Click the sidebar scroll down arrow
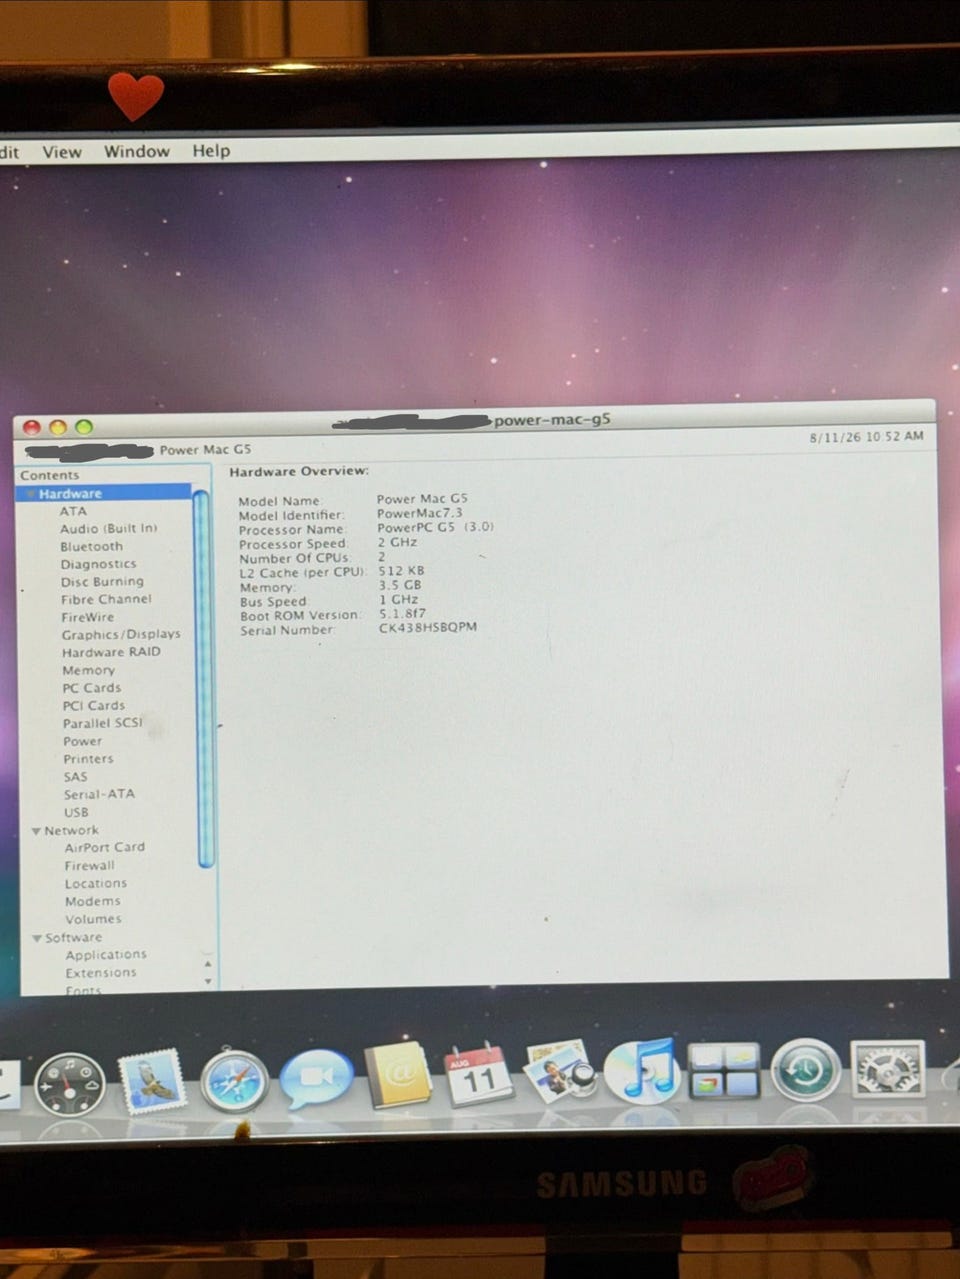The height and width of the screenshot is (1279, 960). click(x=208, y=981)
